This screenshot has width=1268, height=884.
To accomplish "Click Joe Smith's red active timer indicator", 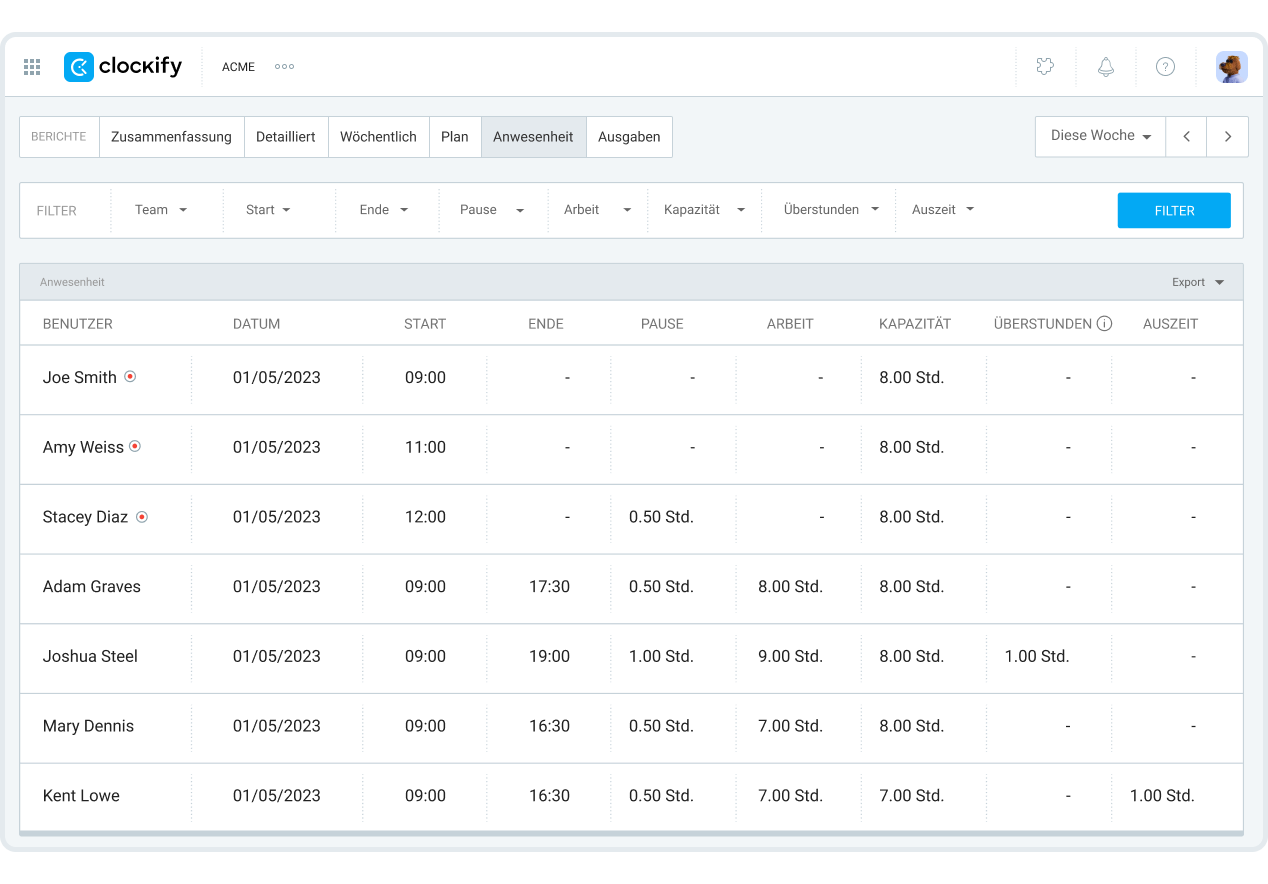I will coord(130,377).
